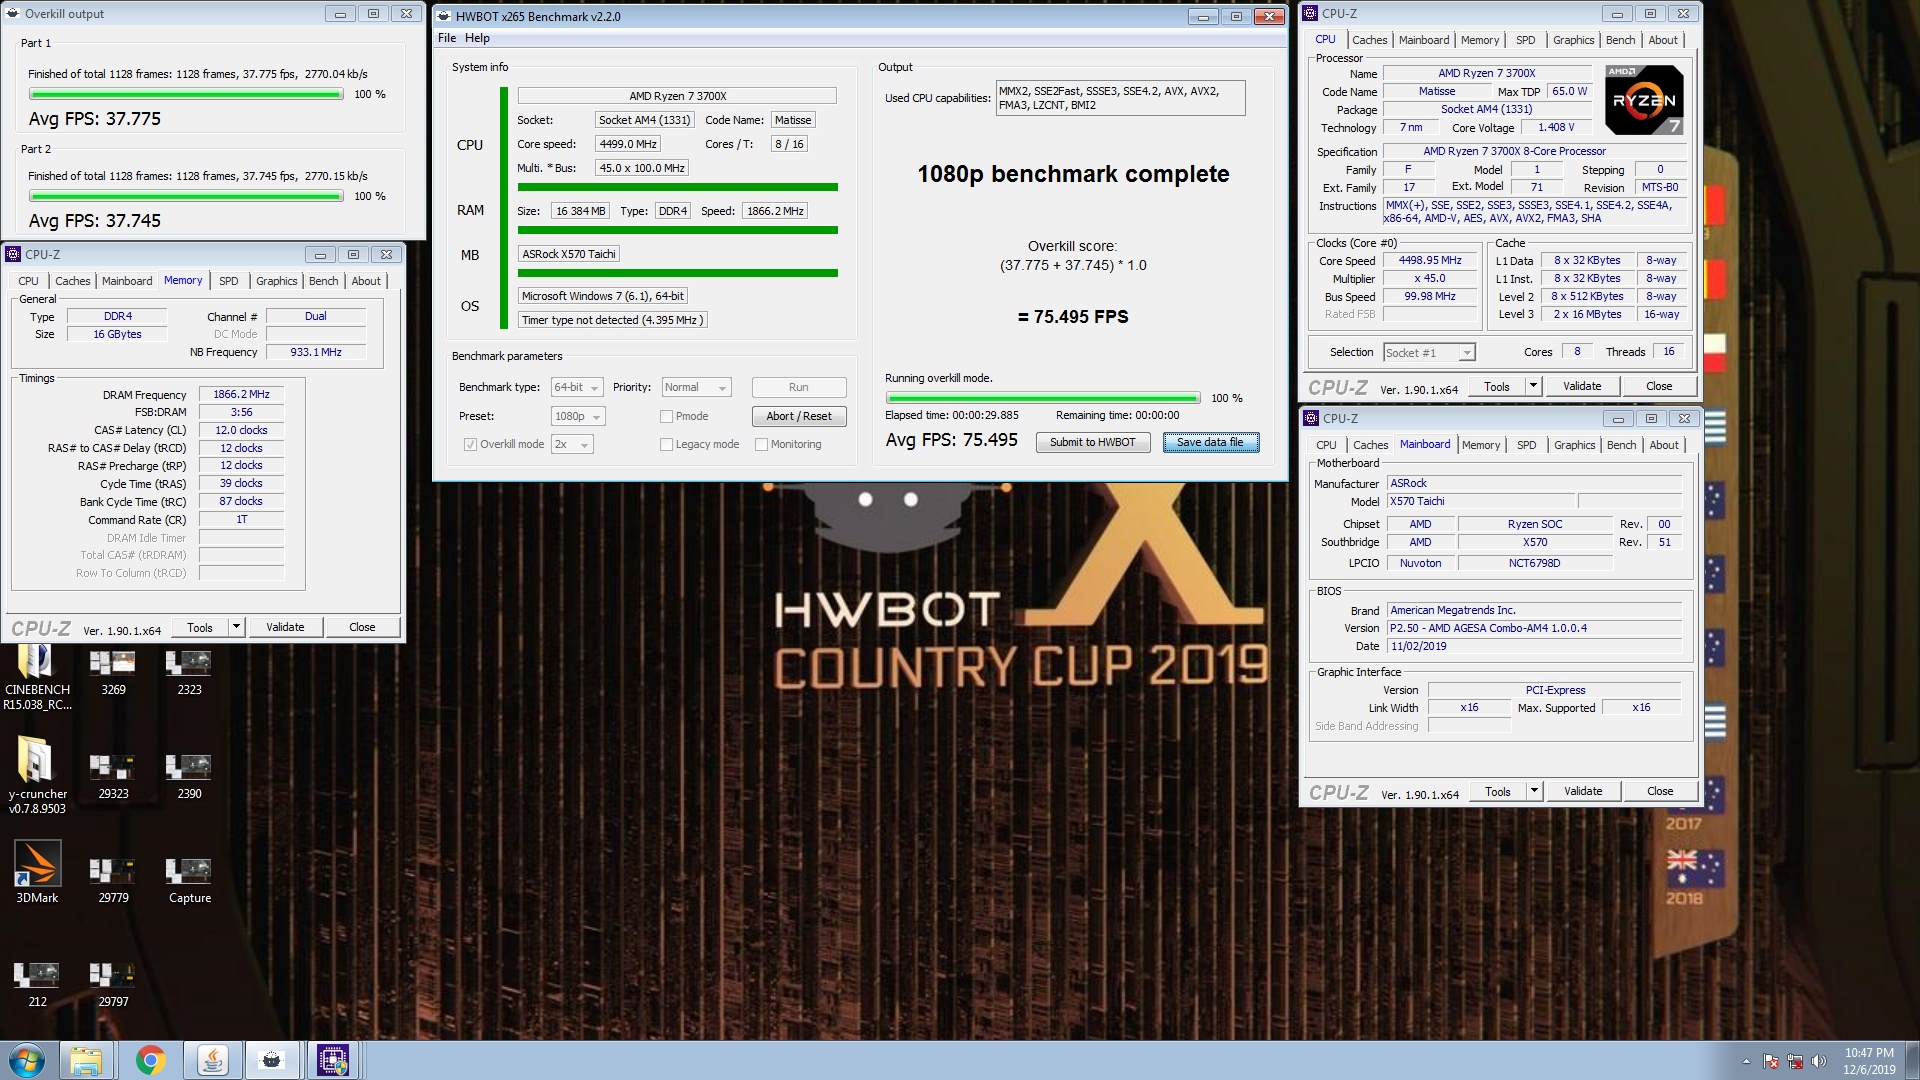Click the Action Center flag tray icon

[1771, 1061]
